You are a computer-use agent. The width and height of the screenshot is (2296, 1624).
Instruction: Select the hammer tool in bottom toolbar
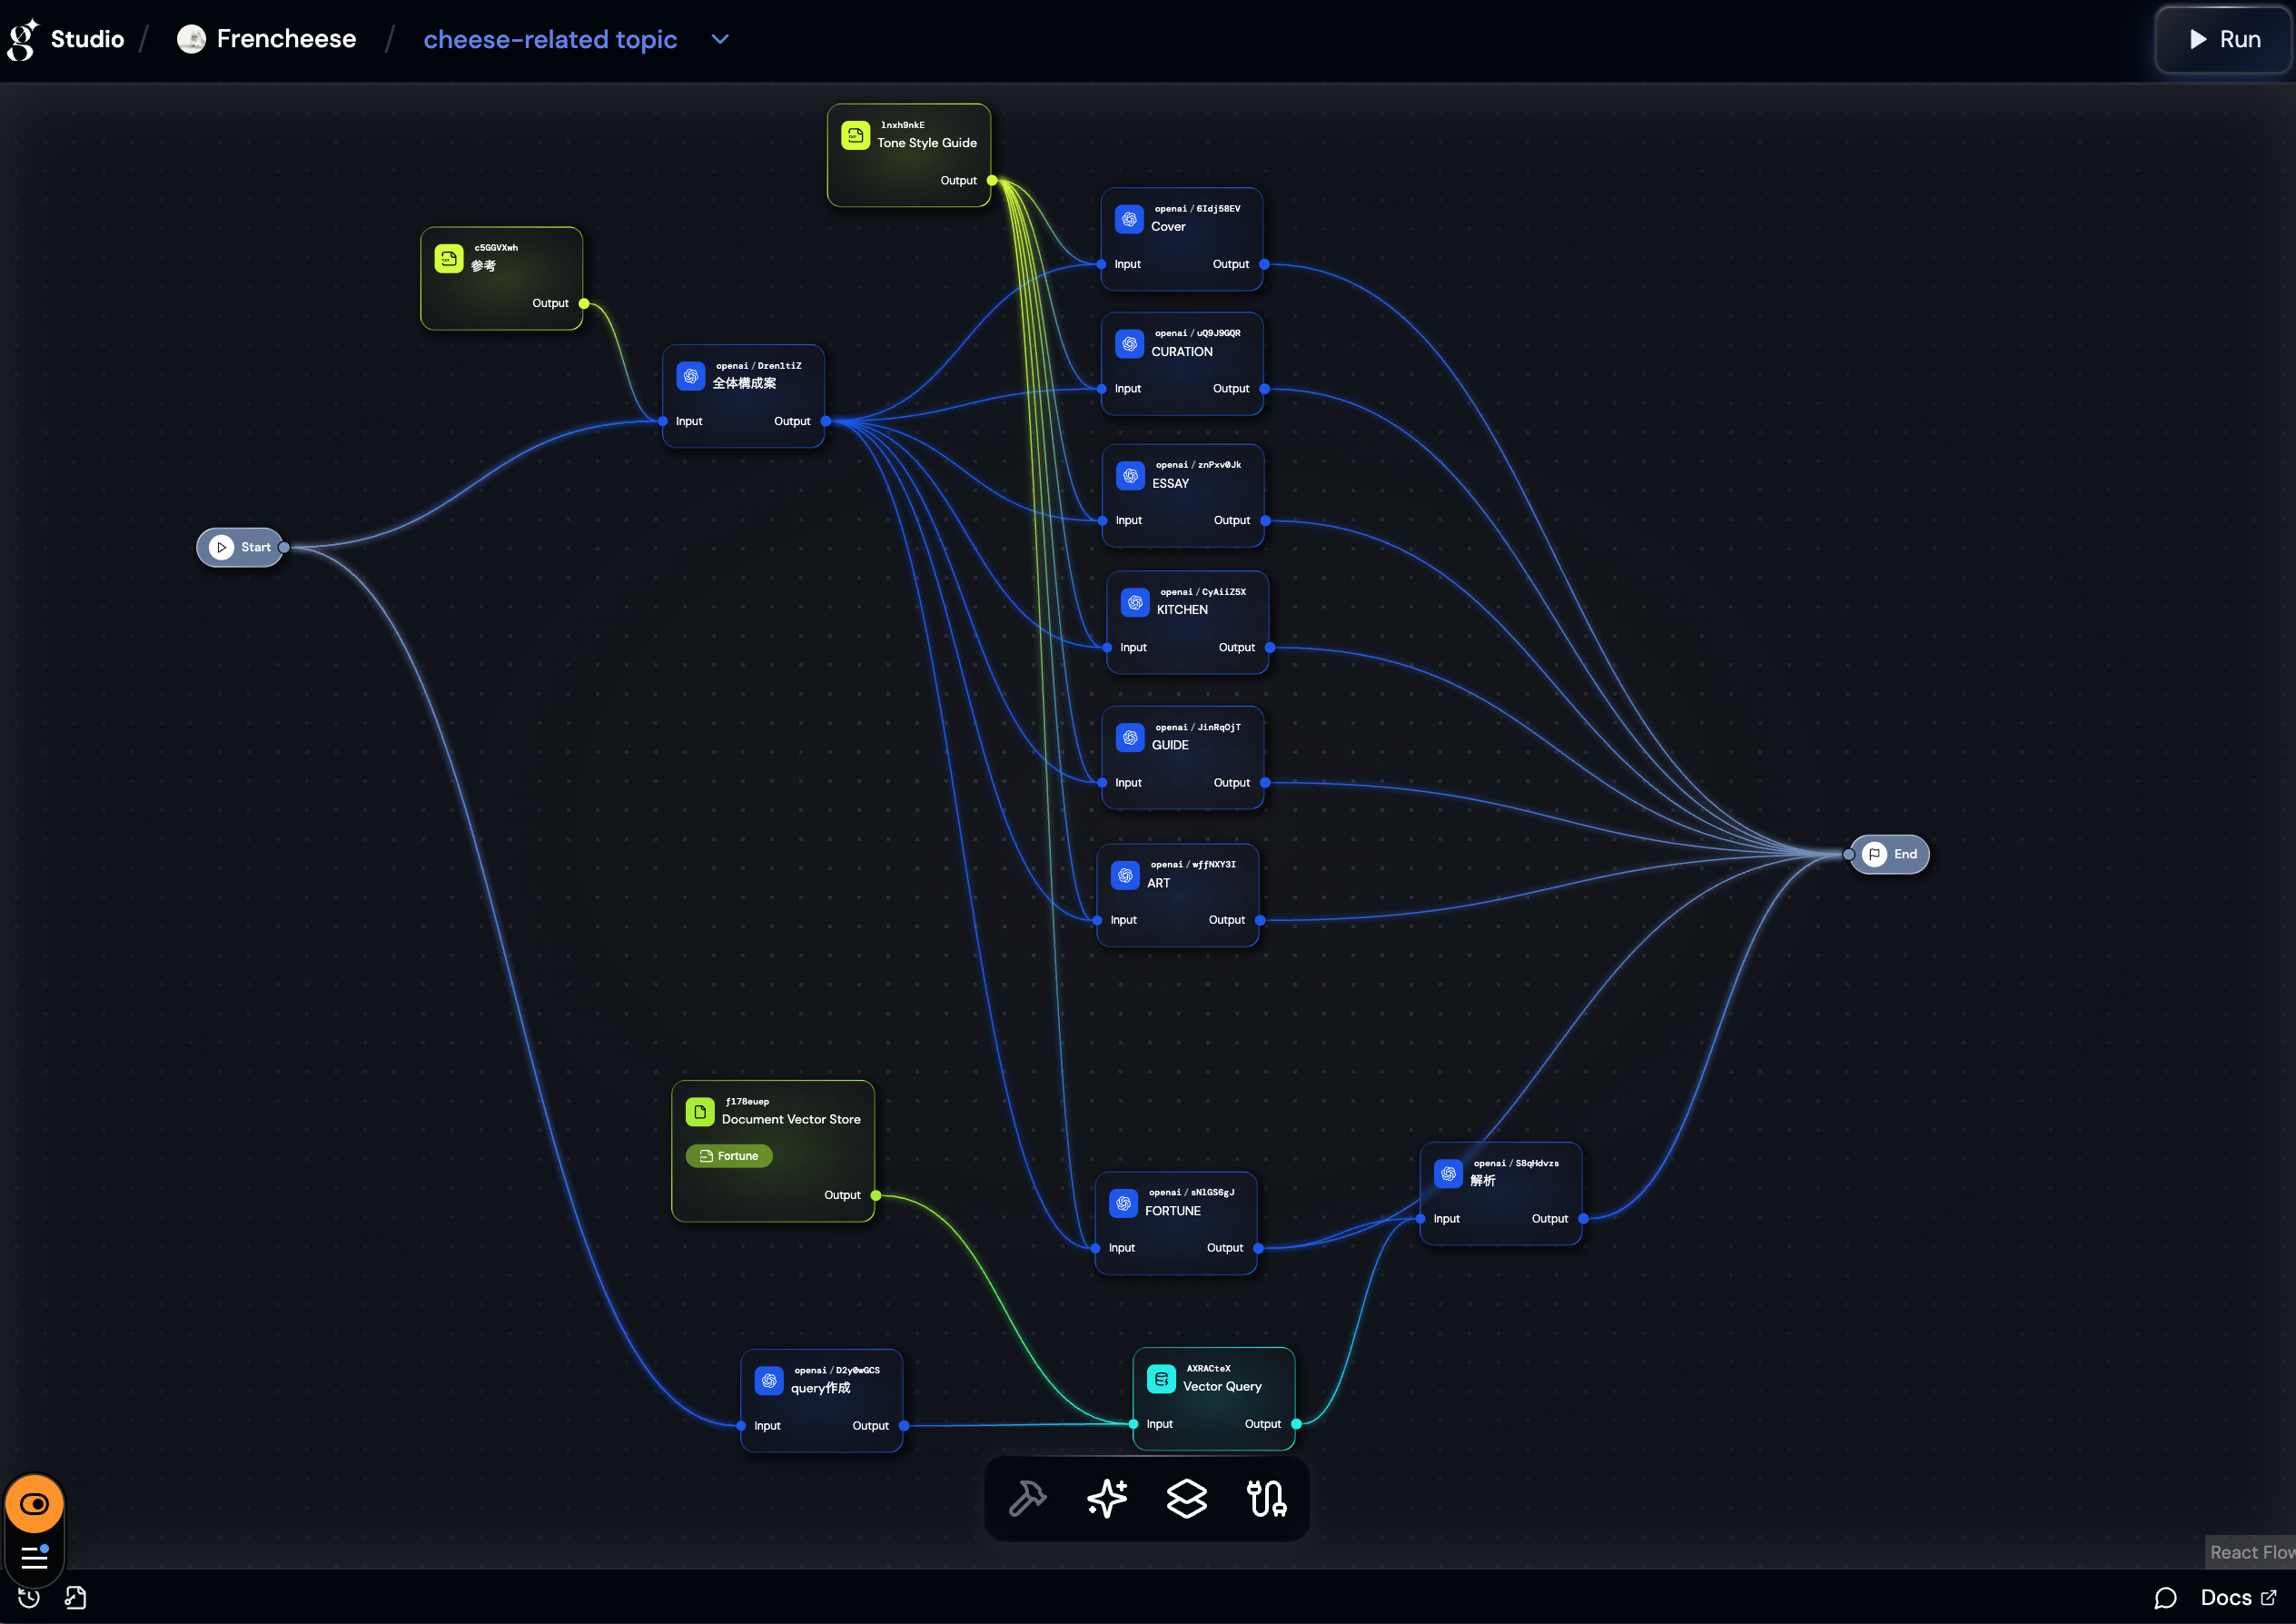[x=1027, y=1498]
